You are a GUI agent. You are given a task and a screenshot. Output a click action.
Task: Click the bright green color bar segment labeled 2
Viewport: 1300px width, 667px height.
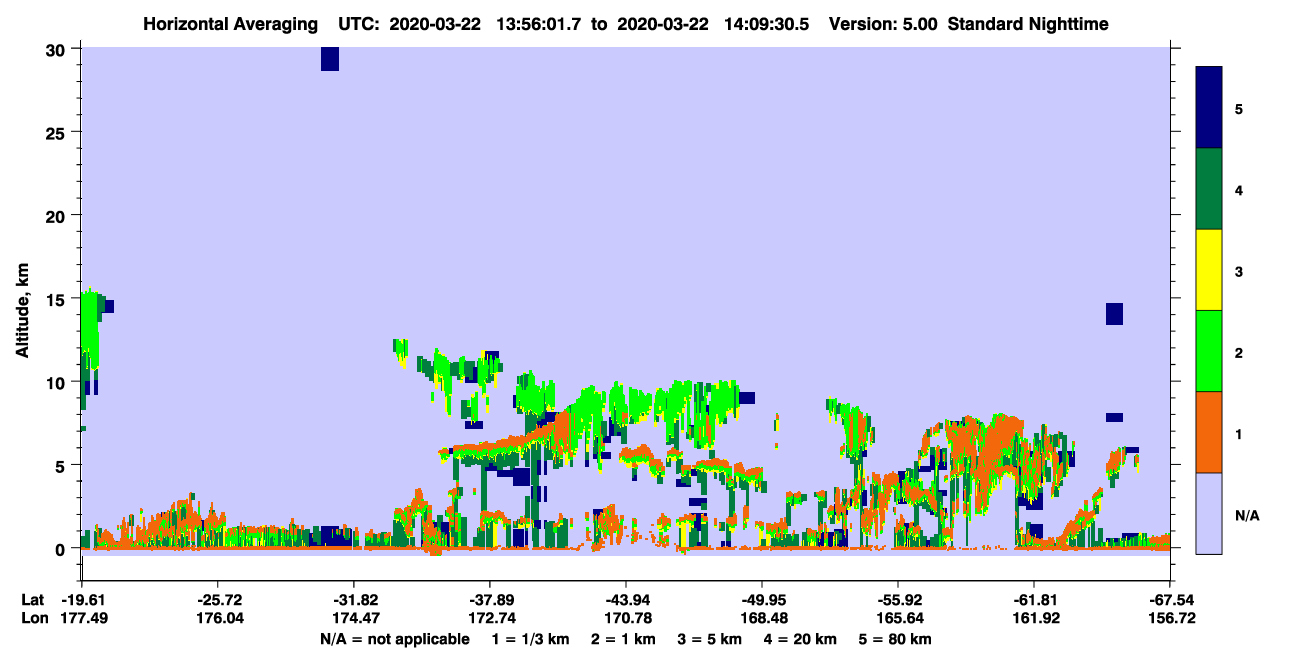[x=1209, y=351]
